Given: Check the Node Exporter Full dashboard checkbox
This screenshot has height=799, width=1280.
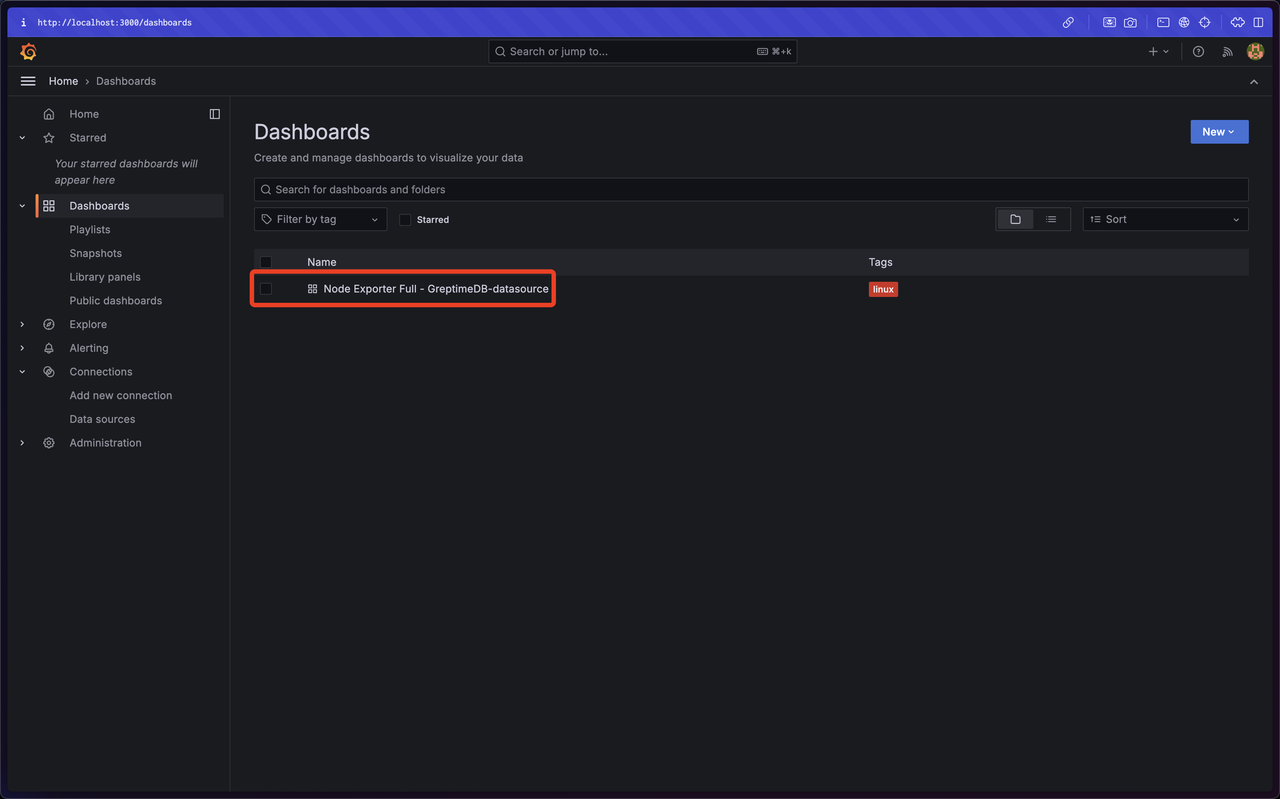Looking at the screenshot, I should click(266, 288).
